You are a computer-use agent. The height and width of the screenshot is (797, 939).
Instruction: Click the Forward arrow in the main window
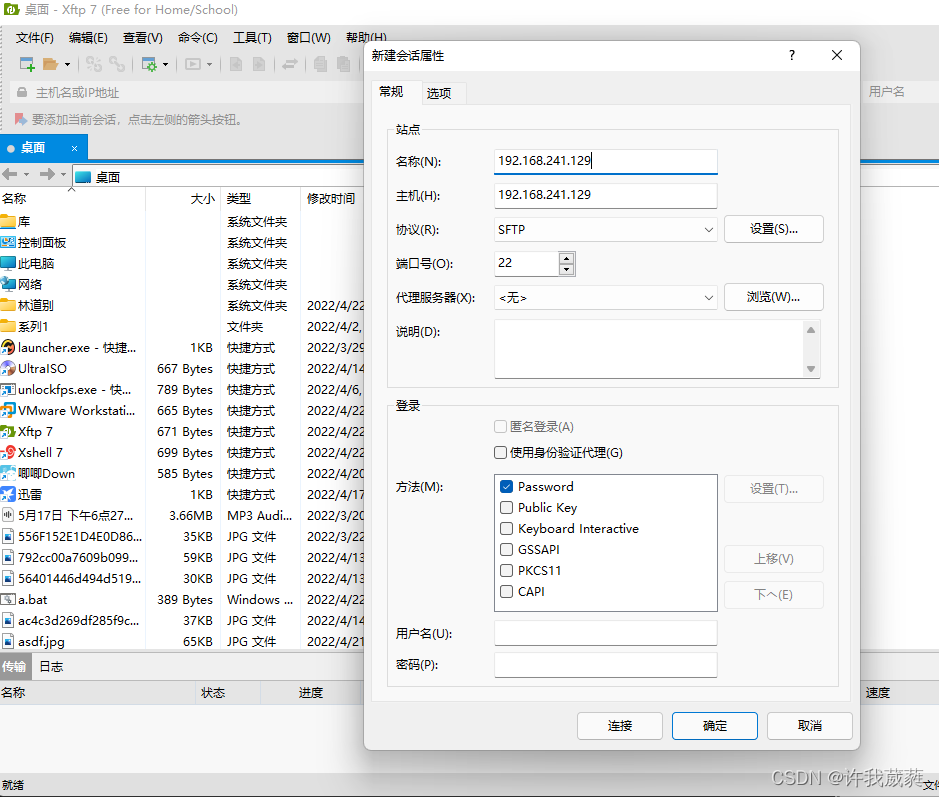(47, 174)
